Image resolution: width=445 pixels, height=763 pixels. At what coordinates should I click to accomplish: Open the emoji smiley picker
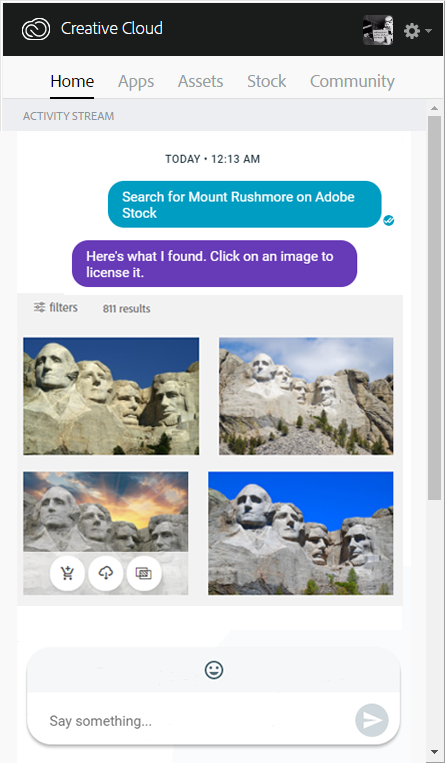click(214, 670)
